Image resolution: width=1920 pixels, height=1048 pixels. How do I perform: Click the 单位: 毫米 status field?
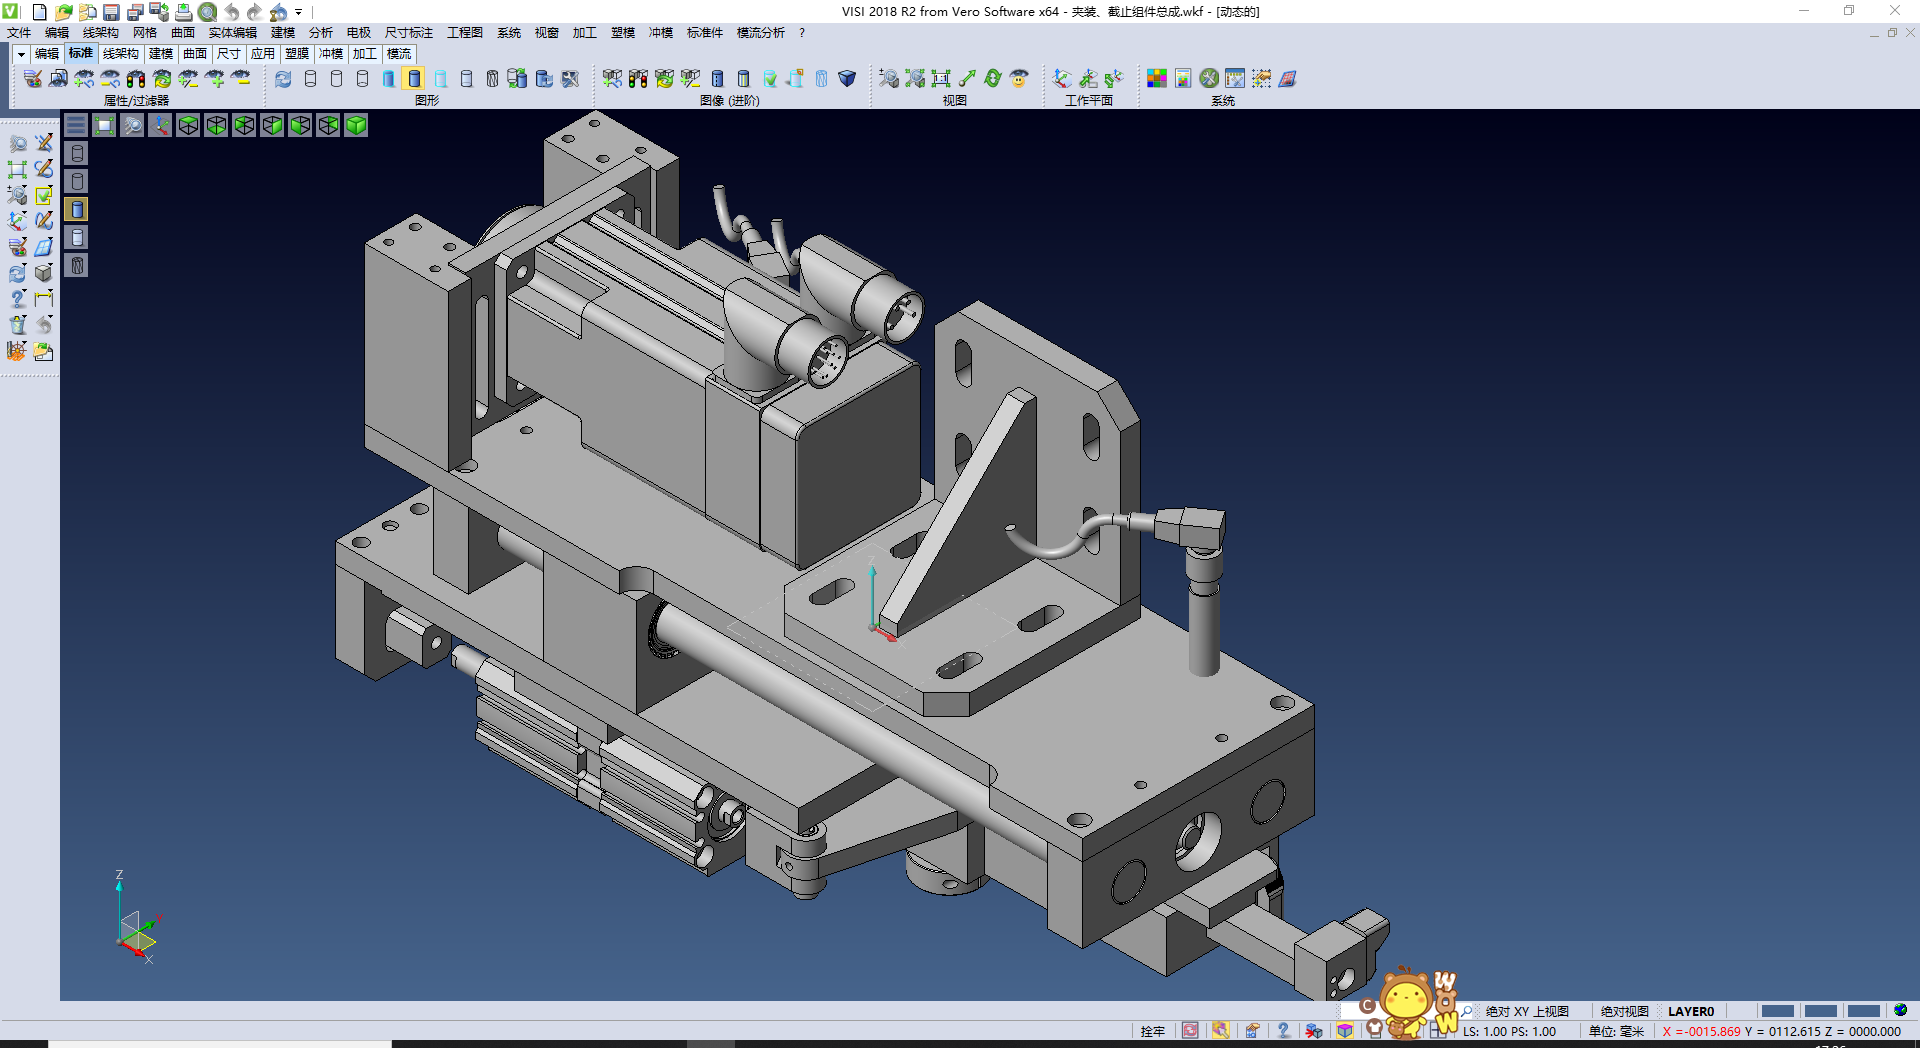[1616, 1031]
